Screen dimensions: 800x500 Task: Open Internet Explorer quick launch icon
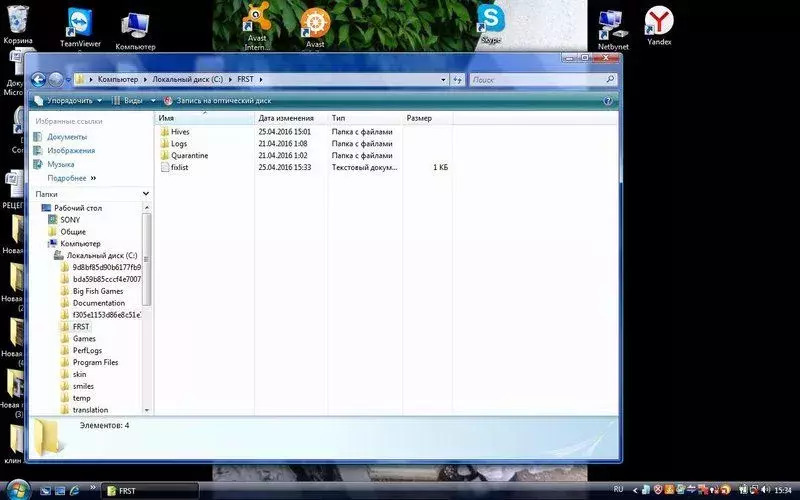click(x=75, y=491)
